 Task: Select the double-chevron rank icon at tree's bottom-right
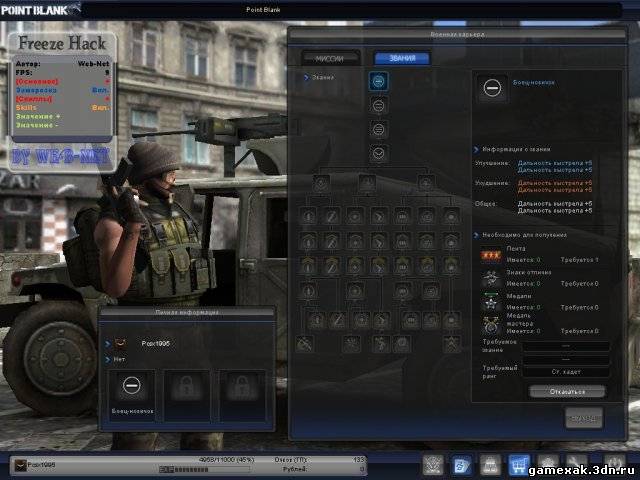pos(451,344)
